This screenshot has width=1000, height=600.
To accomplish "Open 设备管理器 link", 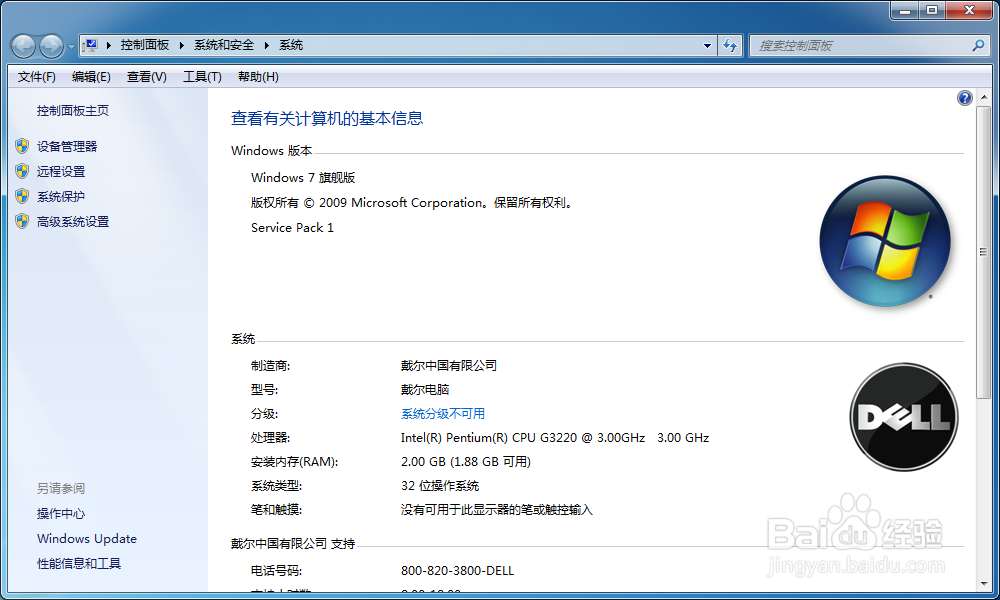I will point(67,147).
